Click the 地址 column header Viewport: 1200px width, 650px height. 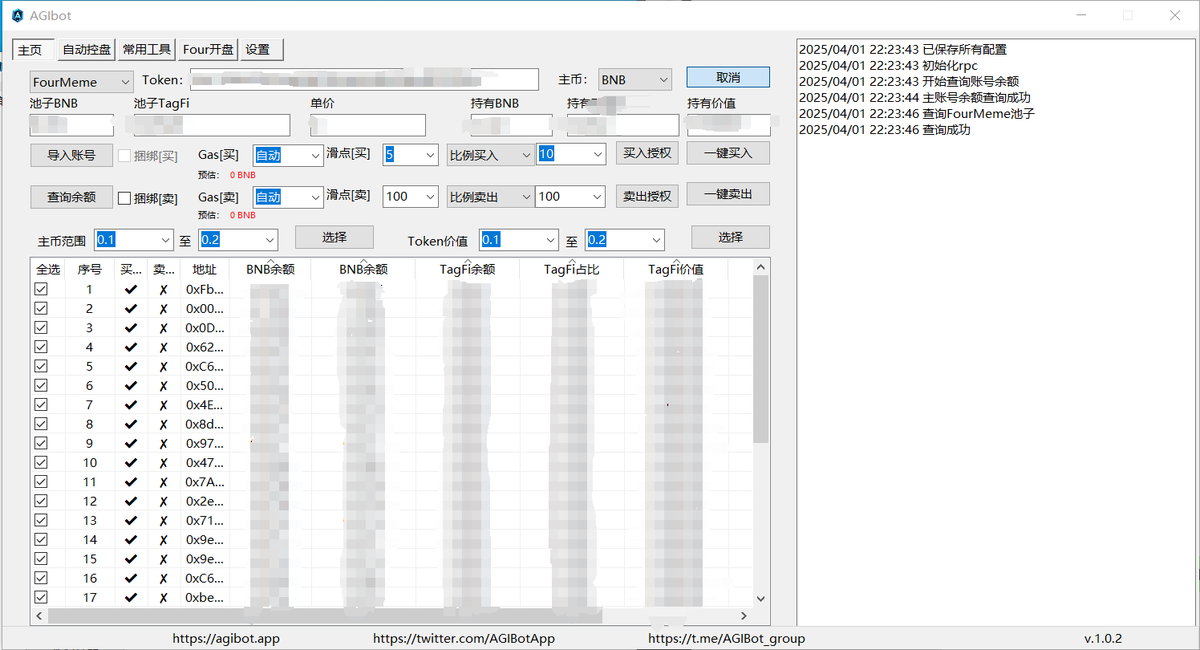click(204, 270)
